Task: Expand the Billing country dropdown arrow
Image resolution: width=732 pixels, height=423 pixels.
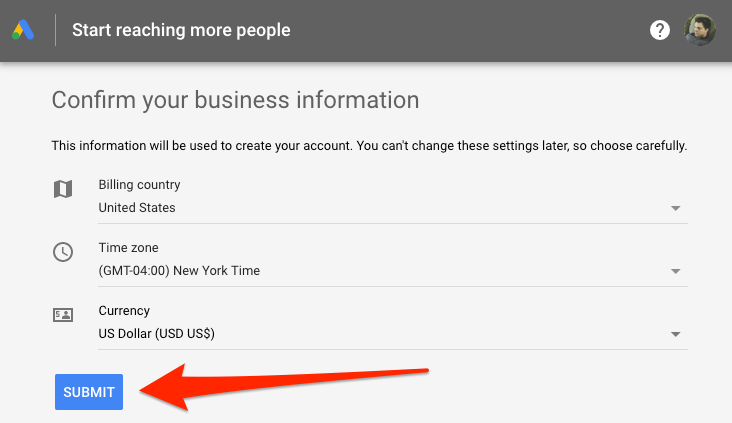Action: (x=676, y=209)
